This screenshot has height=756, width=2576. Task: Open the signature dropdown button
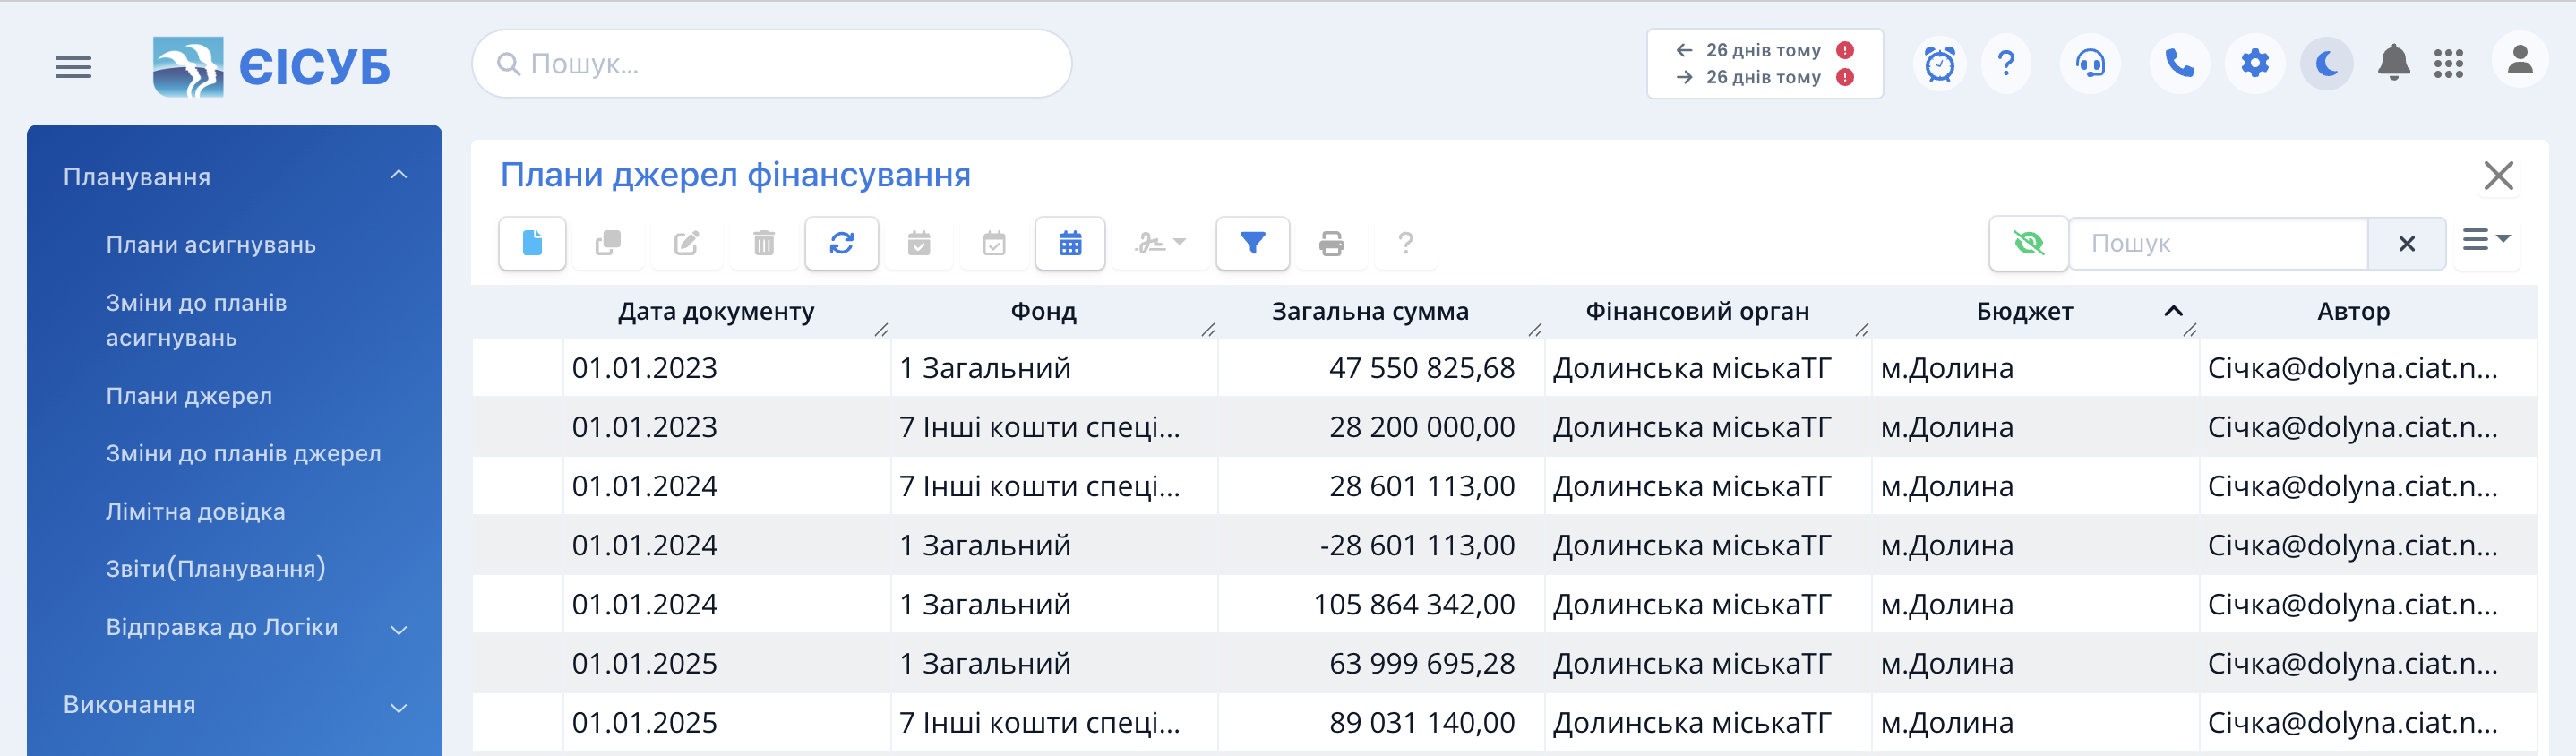(1160, 243)
